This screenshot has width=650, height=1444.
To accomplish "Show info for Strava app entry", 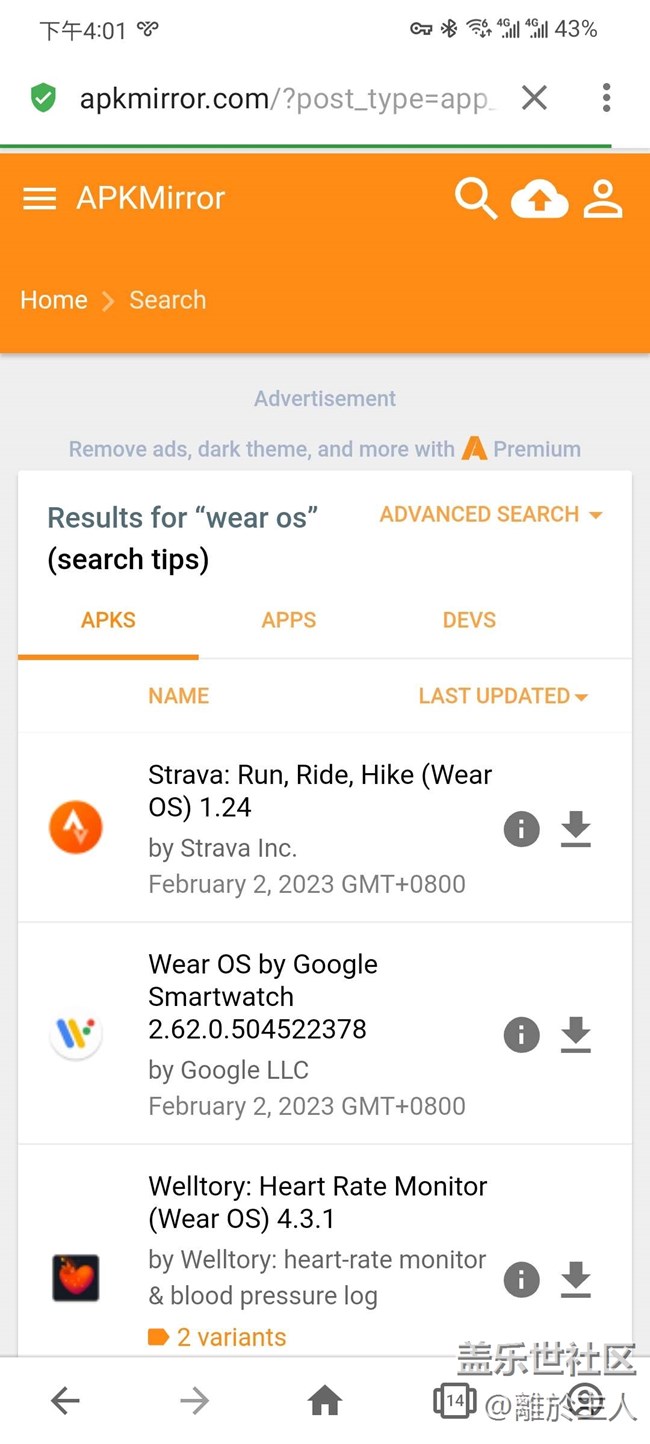I will (x=521, y=829).
